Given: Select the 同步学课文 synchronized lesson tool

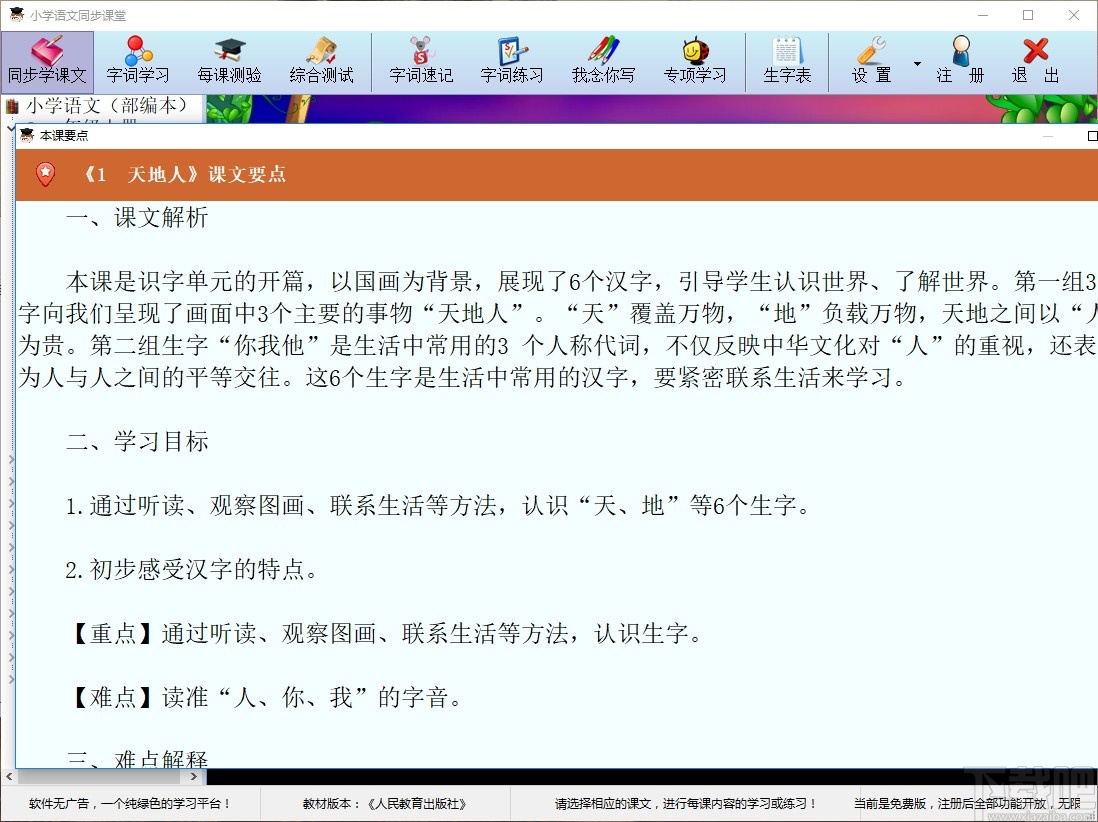Looking at the screenshot, I should tap(47, 60).
